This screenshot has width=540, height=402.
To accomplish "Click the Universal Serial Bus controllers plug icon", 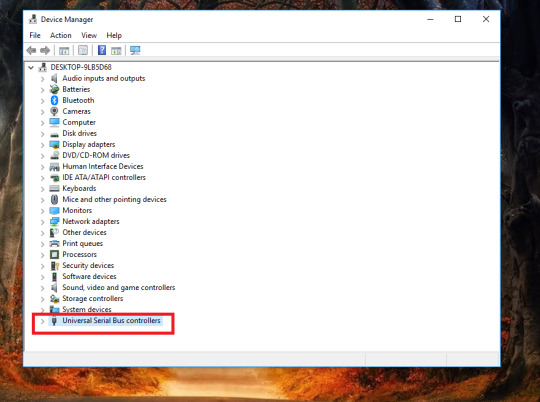I will click(x=54, y=321).
